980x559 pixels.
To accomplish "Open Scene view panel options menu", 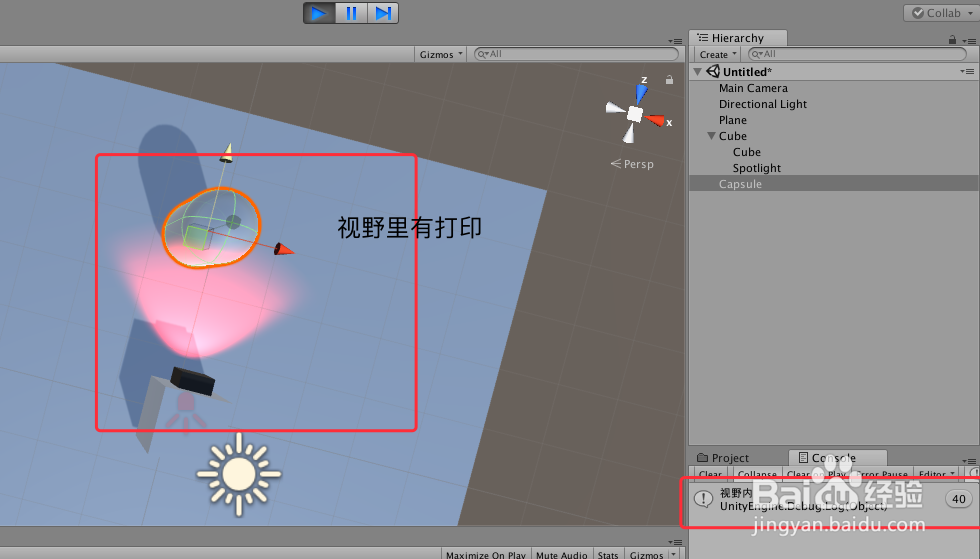I will [x=675, y=41].
